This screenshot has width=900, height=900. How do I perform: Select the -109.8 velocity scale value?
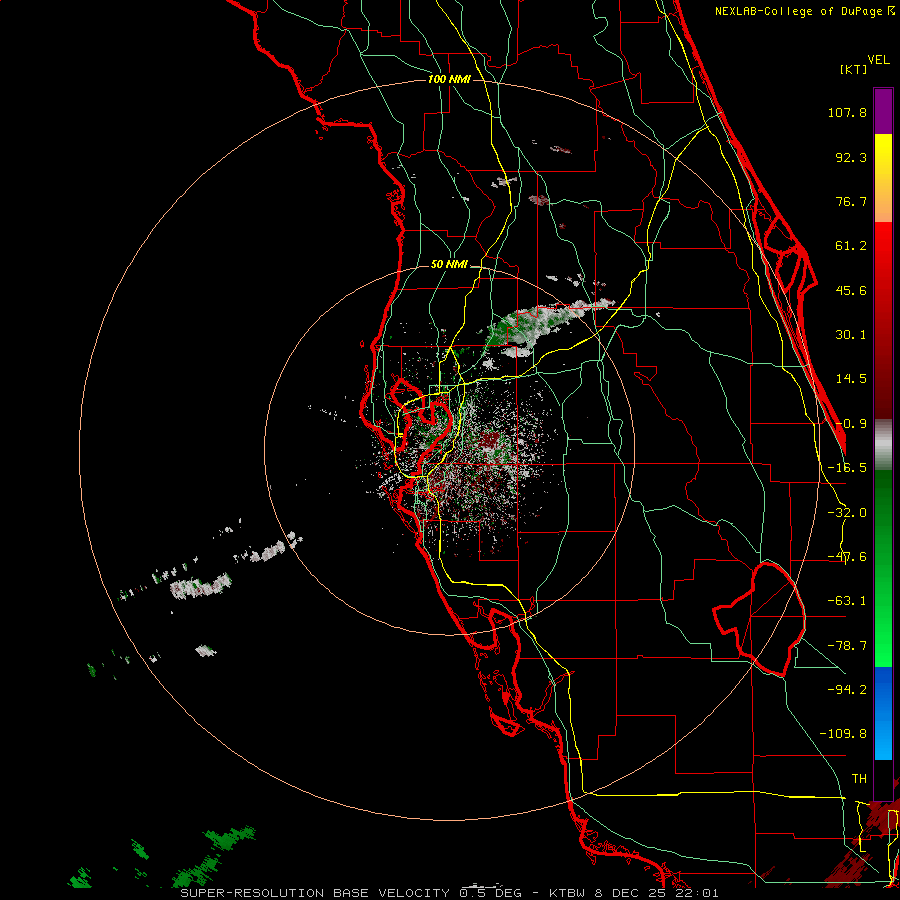pyautogui.click(x=843, y=734)
